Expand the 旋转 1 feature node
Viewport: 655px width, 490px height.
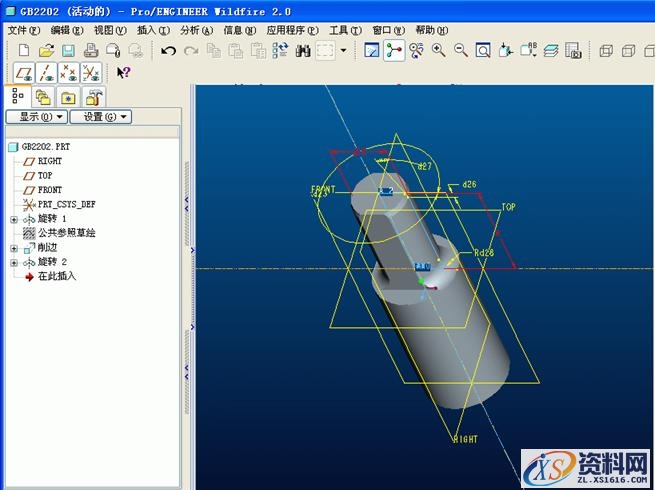click(14, 219)
